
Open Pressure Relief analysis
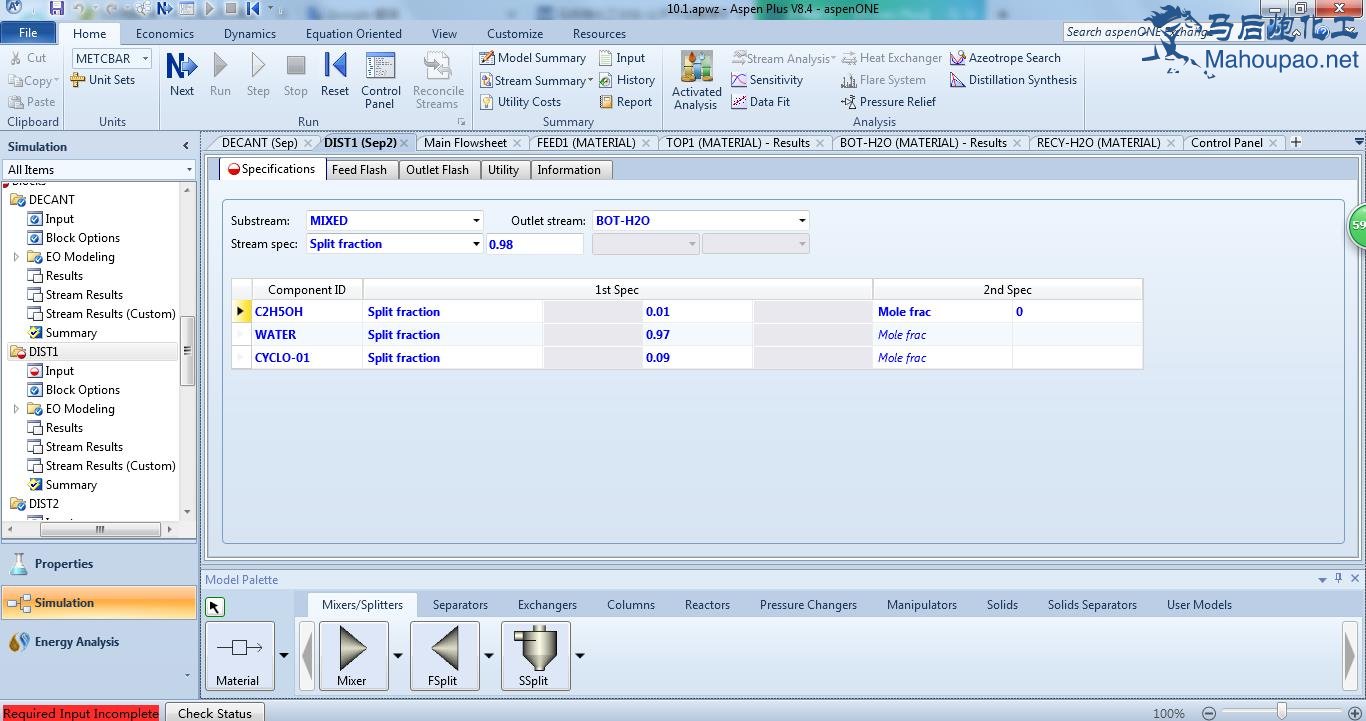click(888, 102)
